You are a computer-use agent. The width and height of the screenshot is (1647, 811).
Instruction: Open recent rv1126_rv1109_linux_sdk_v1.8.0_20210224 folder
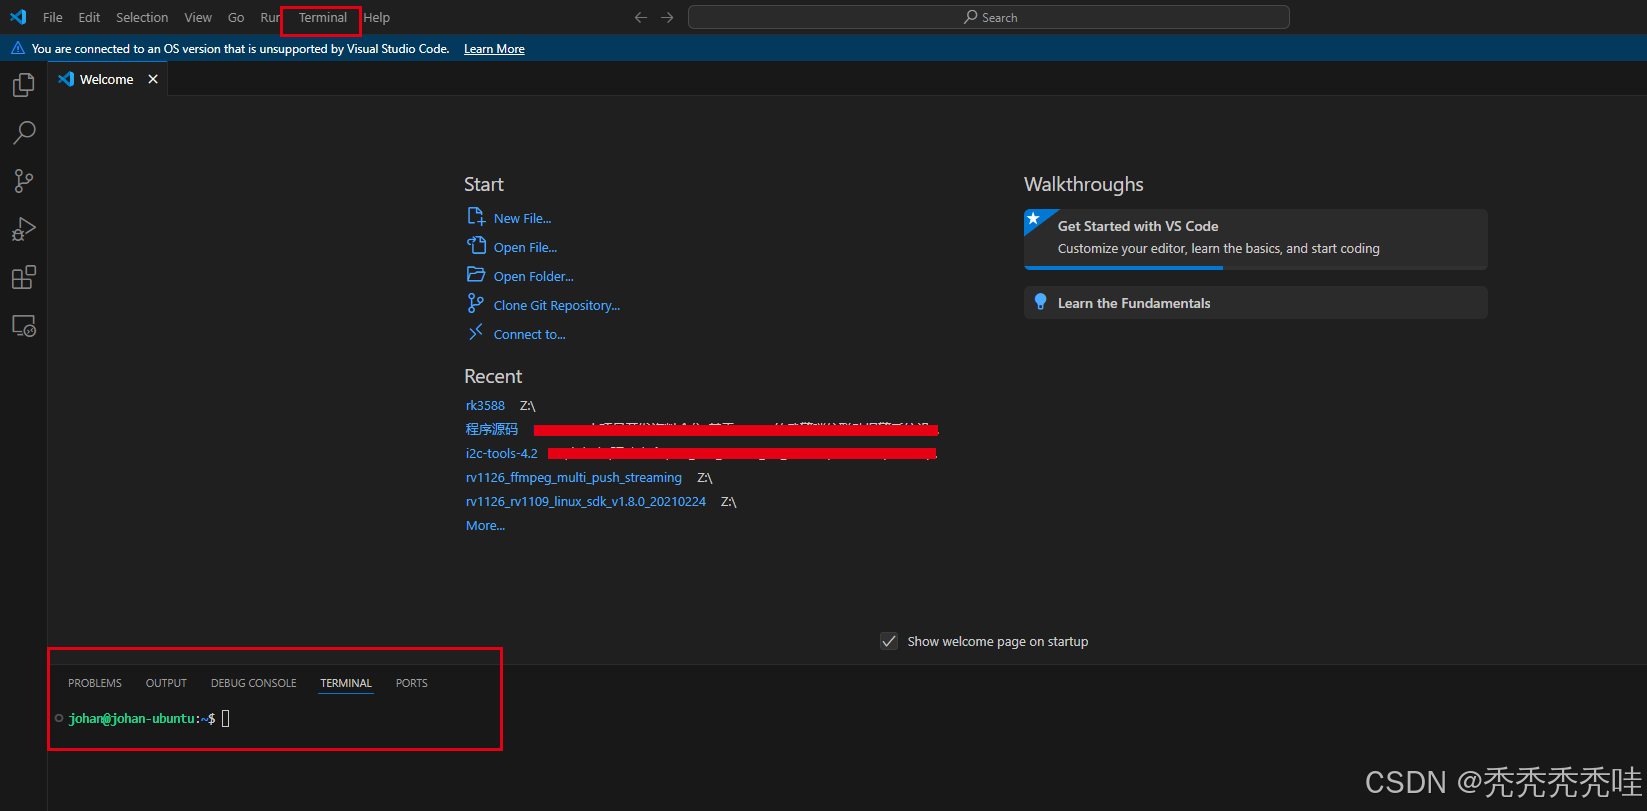(586, 501)
